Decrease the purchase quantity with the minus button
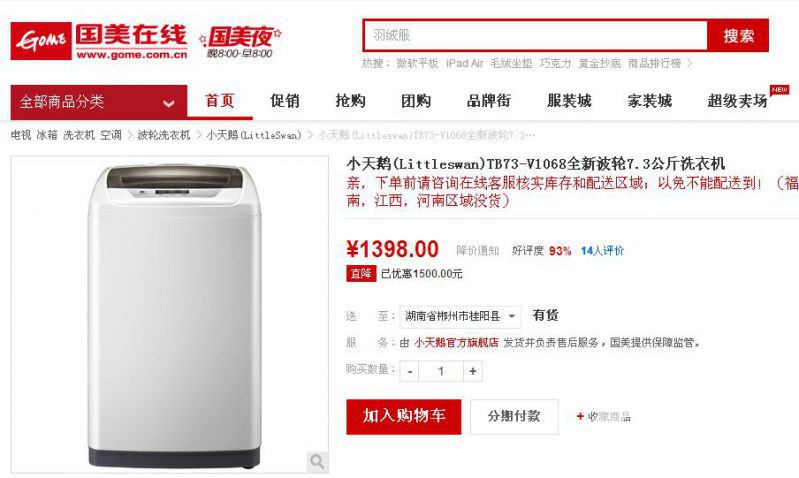Image resolution: width=799 pixels, height=478 pixels. tap(409, 371)
